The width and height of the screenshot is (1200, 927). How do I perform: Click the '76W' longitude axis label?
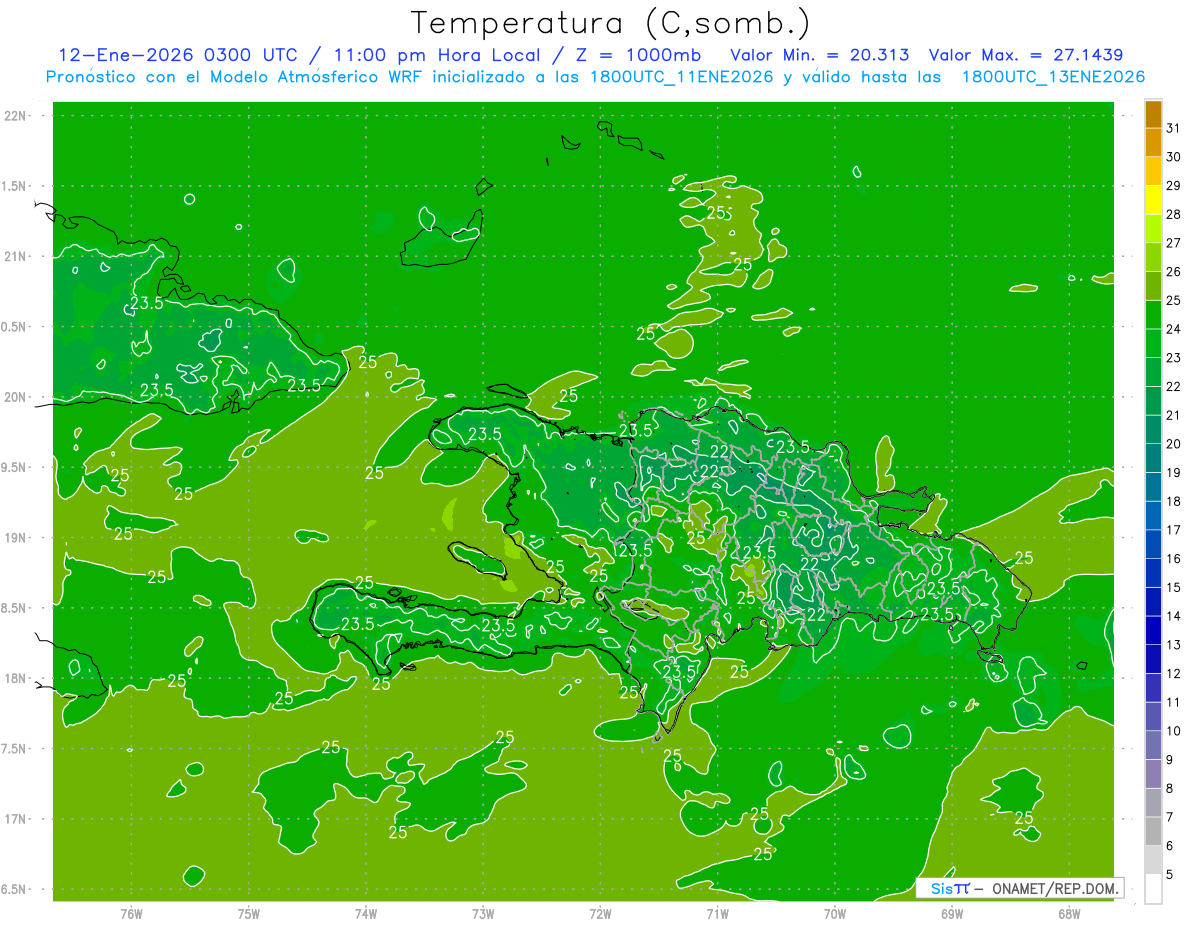131,914
